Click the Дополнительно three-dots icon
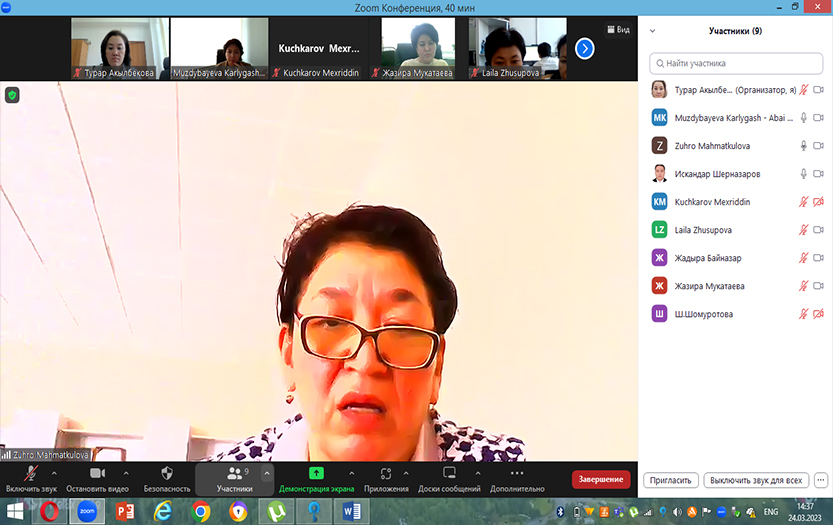Viewport: 833px width, 525px height. click(517, 473)
